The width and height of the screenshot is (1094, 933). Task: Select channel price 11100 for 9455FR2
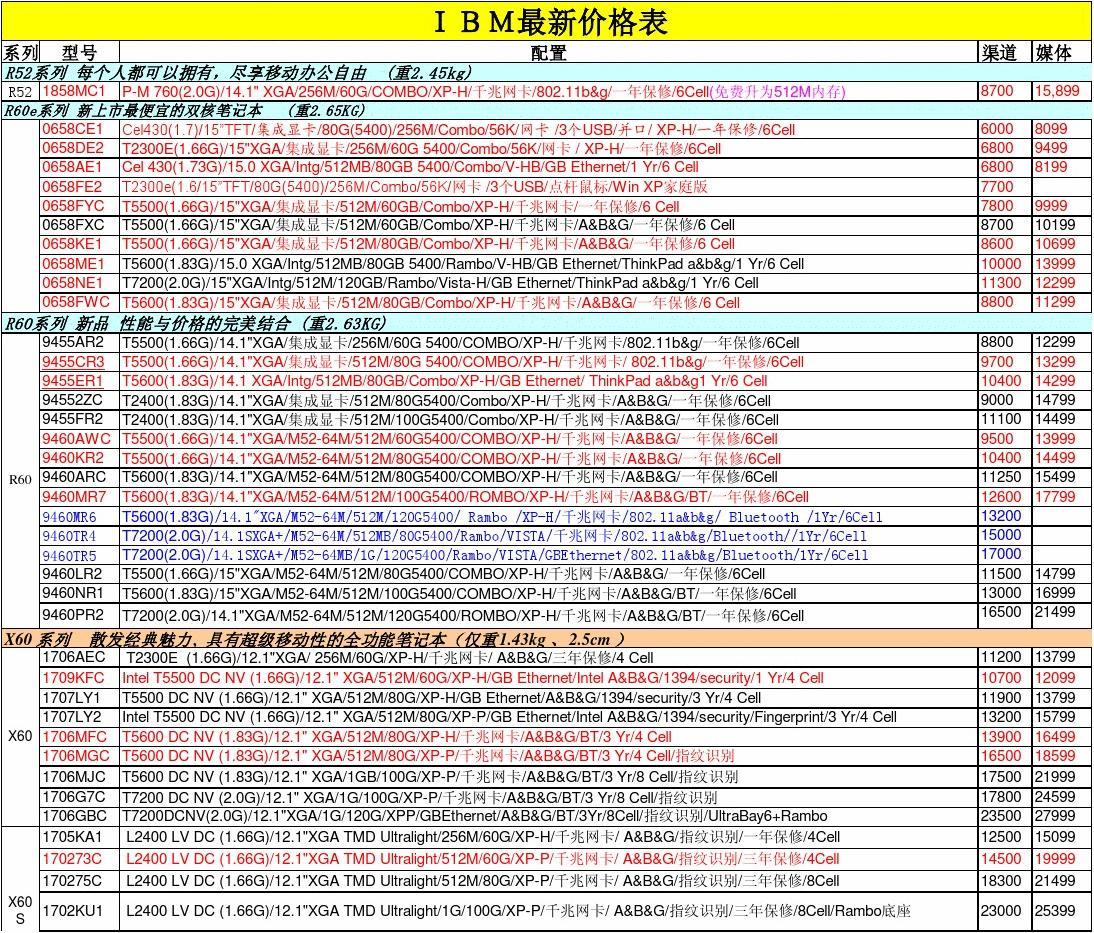1001,419
